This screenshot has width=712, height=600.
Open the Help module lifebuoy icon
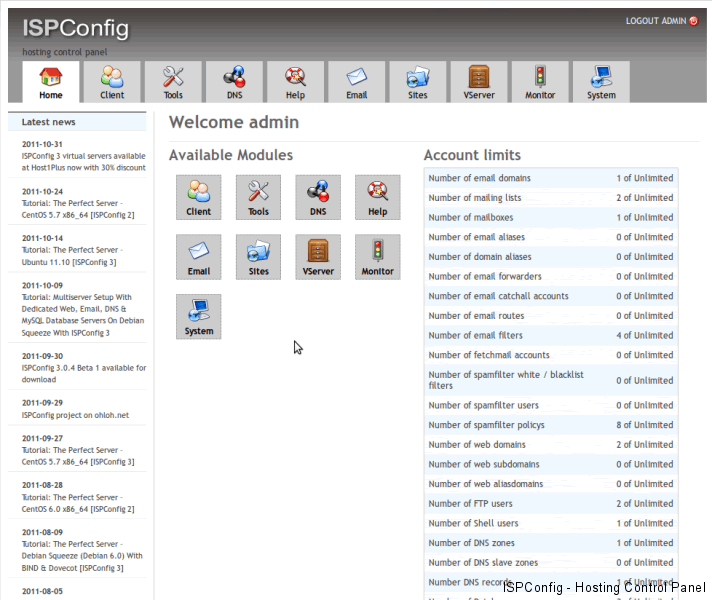point(377,197)
